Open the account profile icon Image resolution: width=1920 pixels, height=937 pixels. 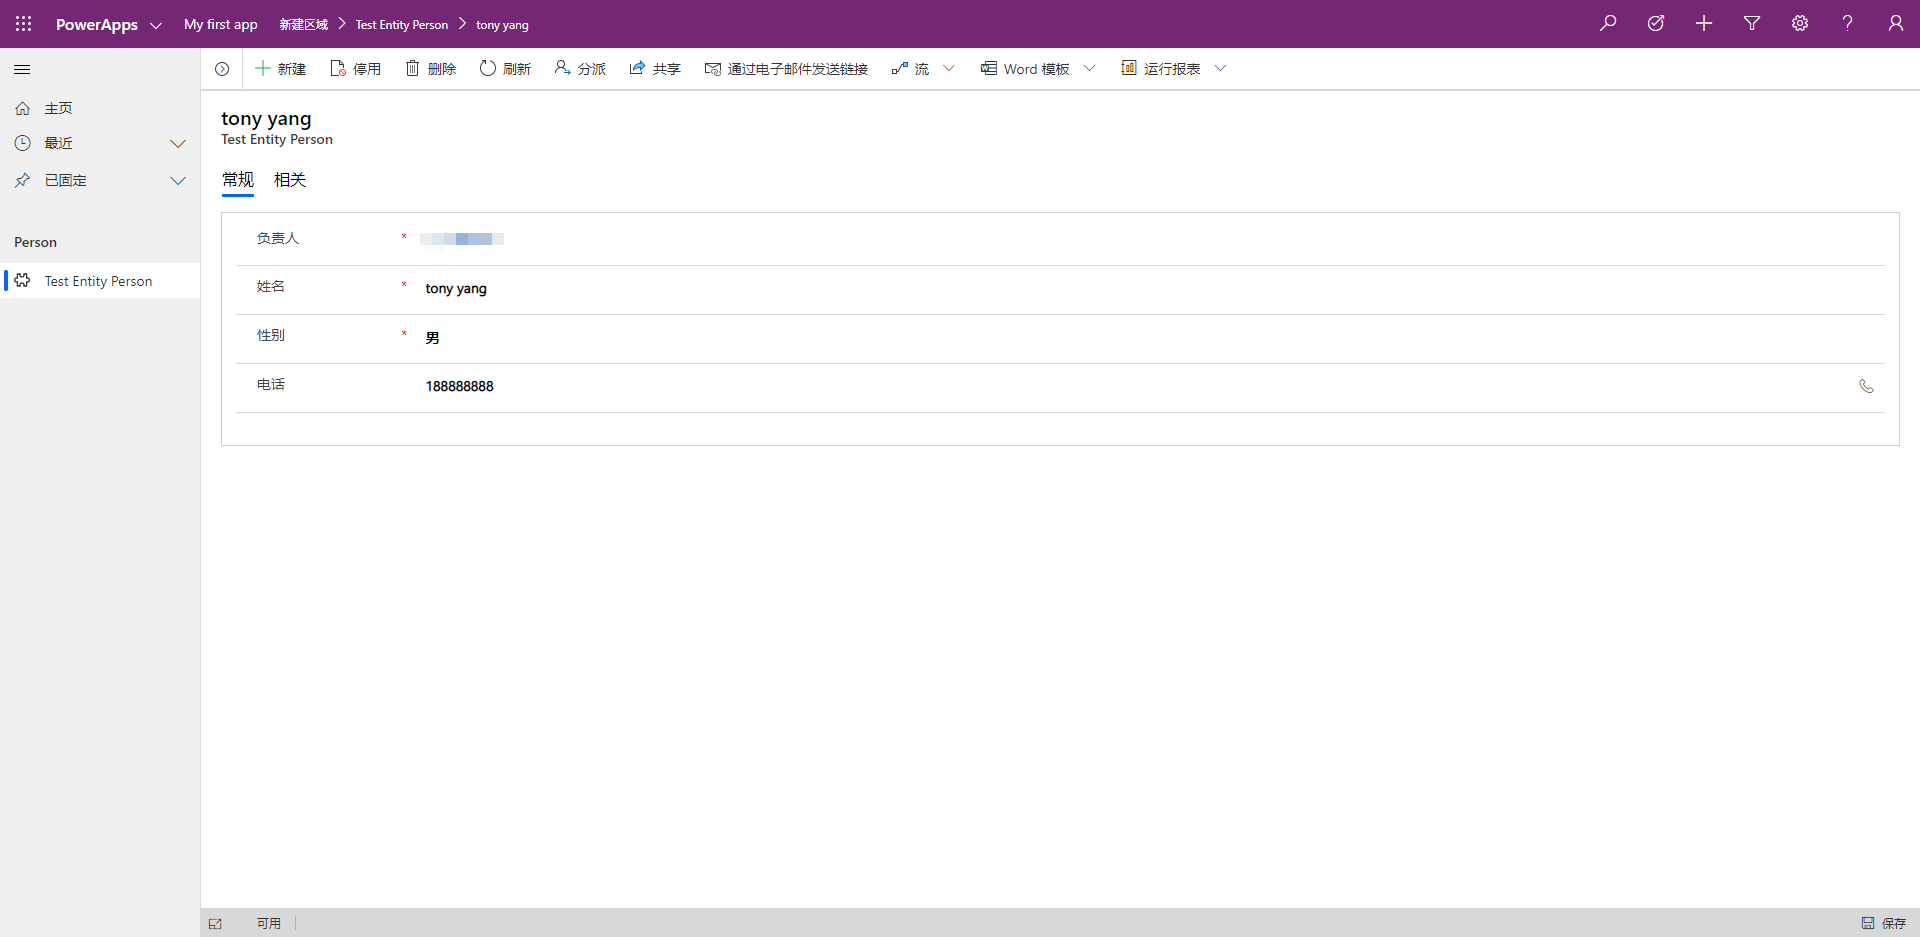click(1896, 22)
